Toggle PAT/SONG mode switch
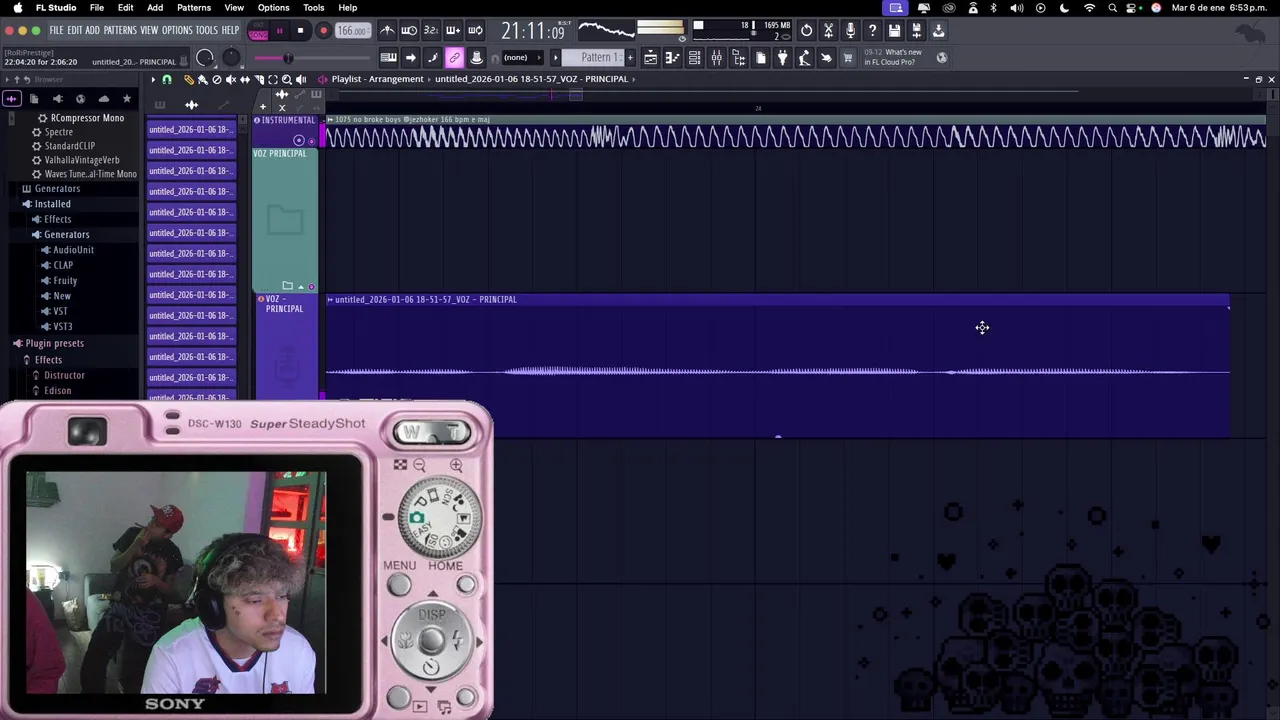Screen dimensions: 1280x720 pos(259,31)
